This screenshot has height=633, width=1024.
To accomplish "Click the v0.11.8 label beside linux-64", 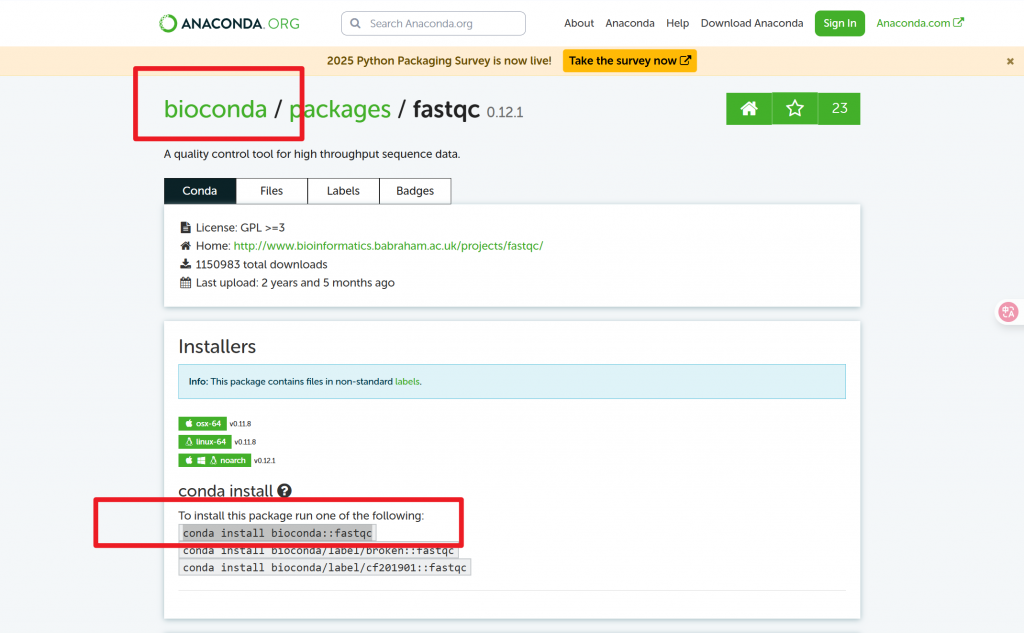I will coord(246,442).
